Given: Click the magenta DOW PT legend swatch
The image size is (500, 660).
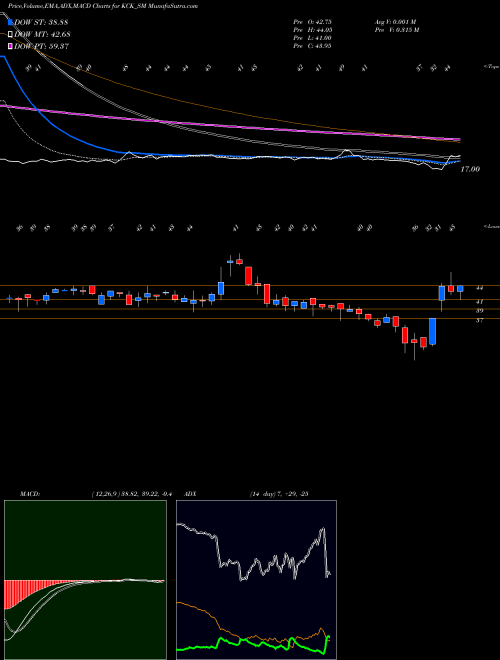Looking at the screenshot, I should click(x=10, y=46).
